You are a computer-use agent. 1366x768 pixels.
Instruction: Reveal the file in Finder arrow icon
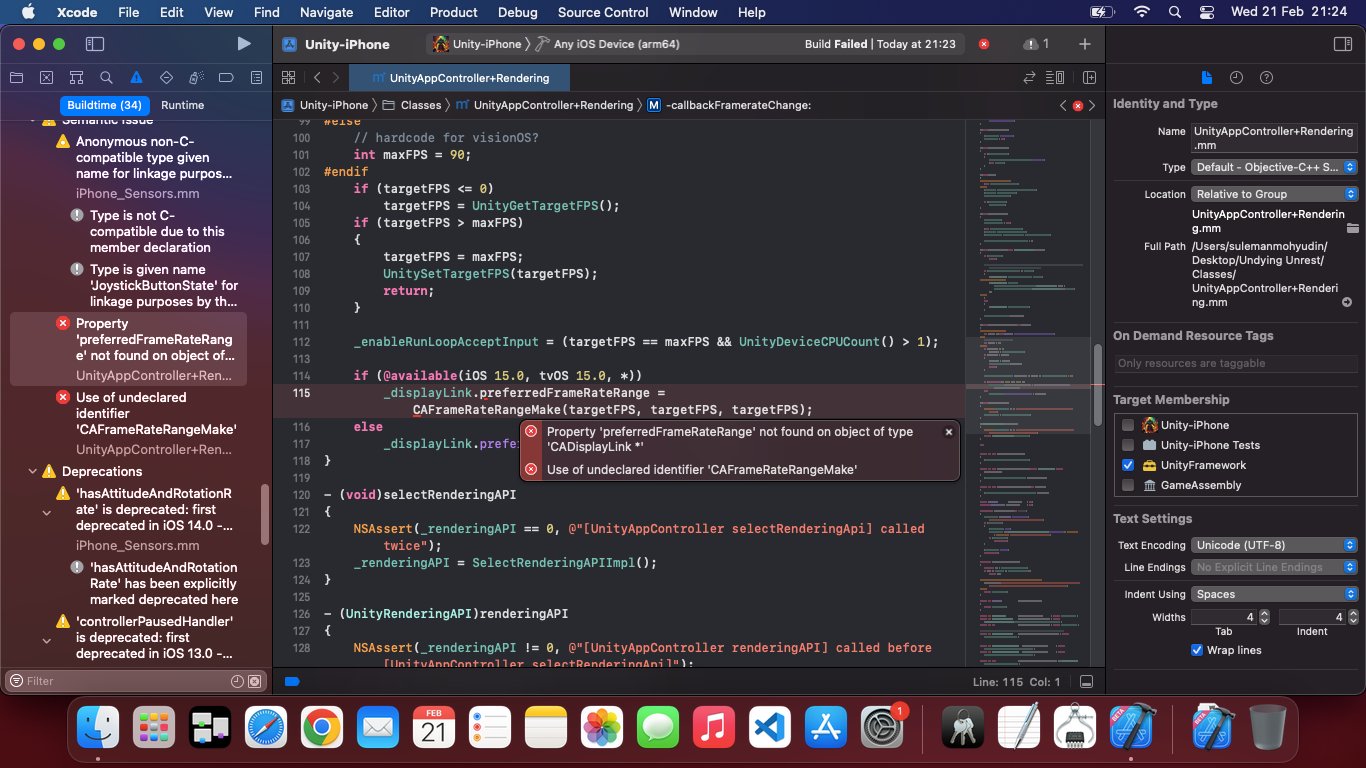click(1347, 302)
